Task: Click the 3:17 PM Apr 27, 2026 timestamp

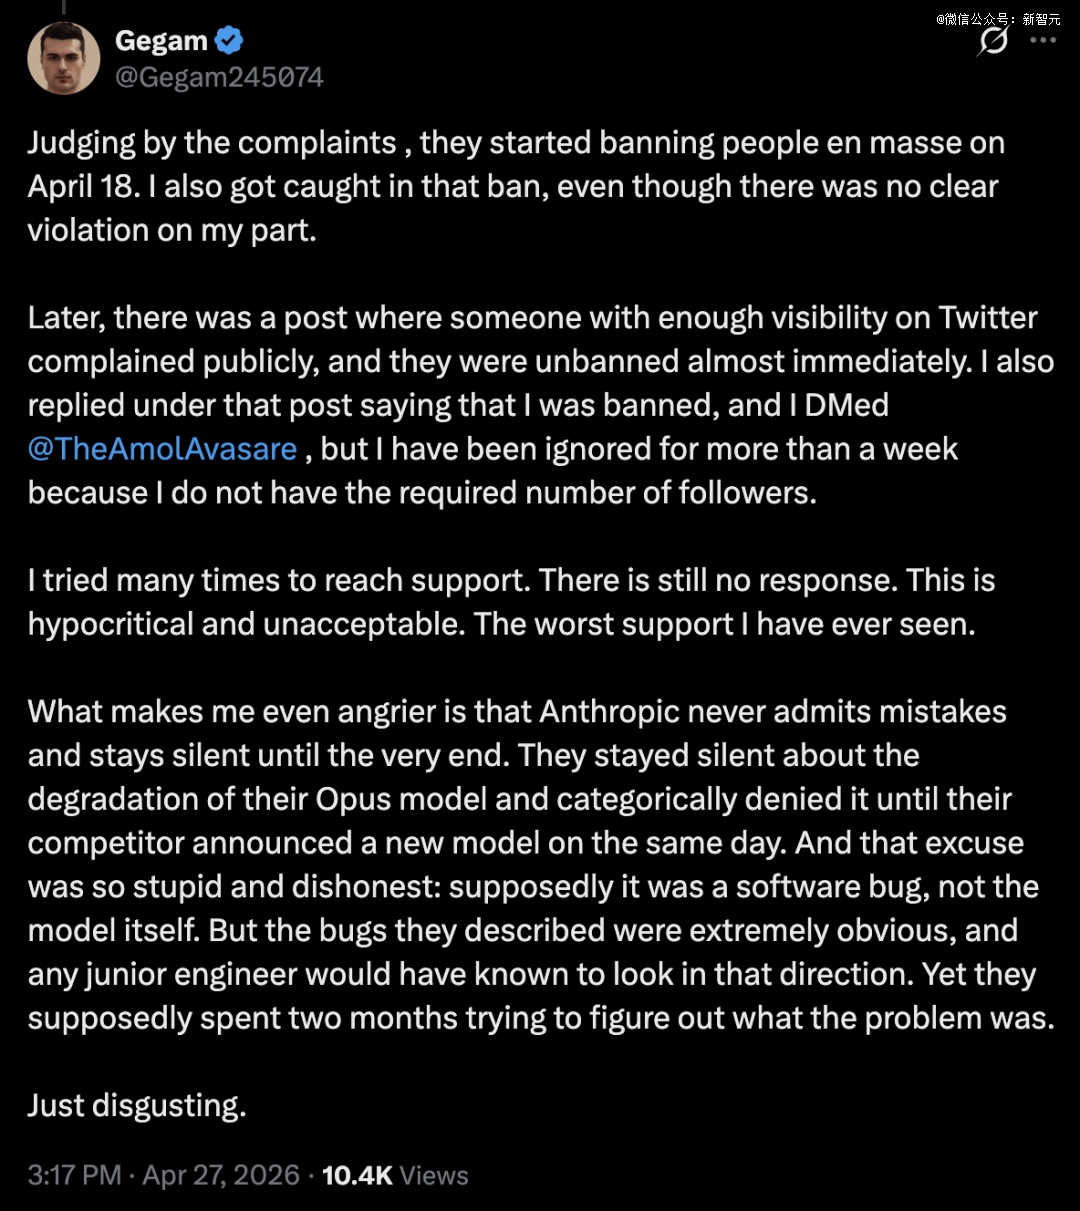Action: click(163, 1175)
